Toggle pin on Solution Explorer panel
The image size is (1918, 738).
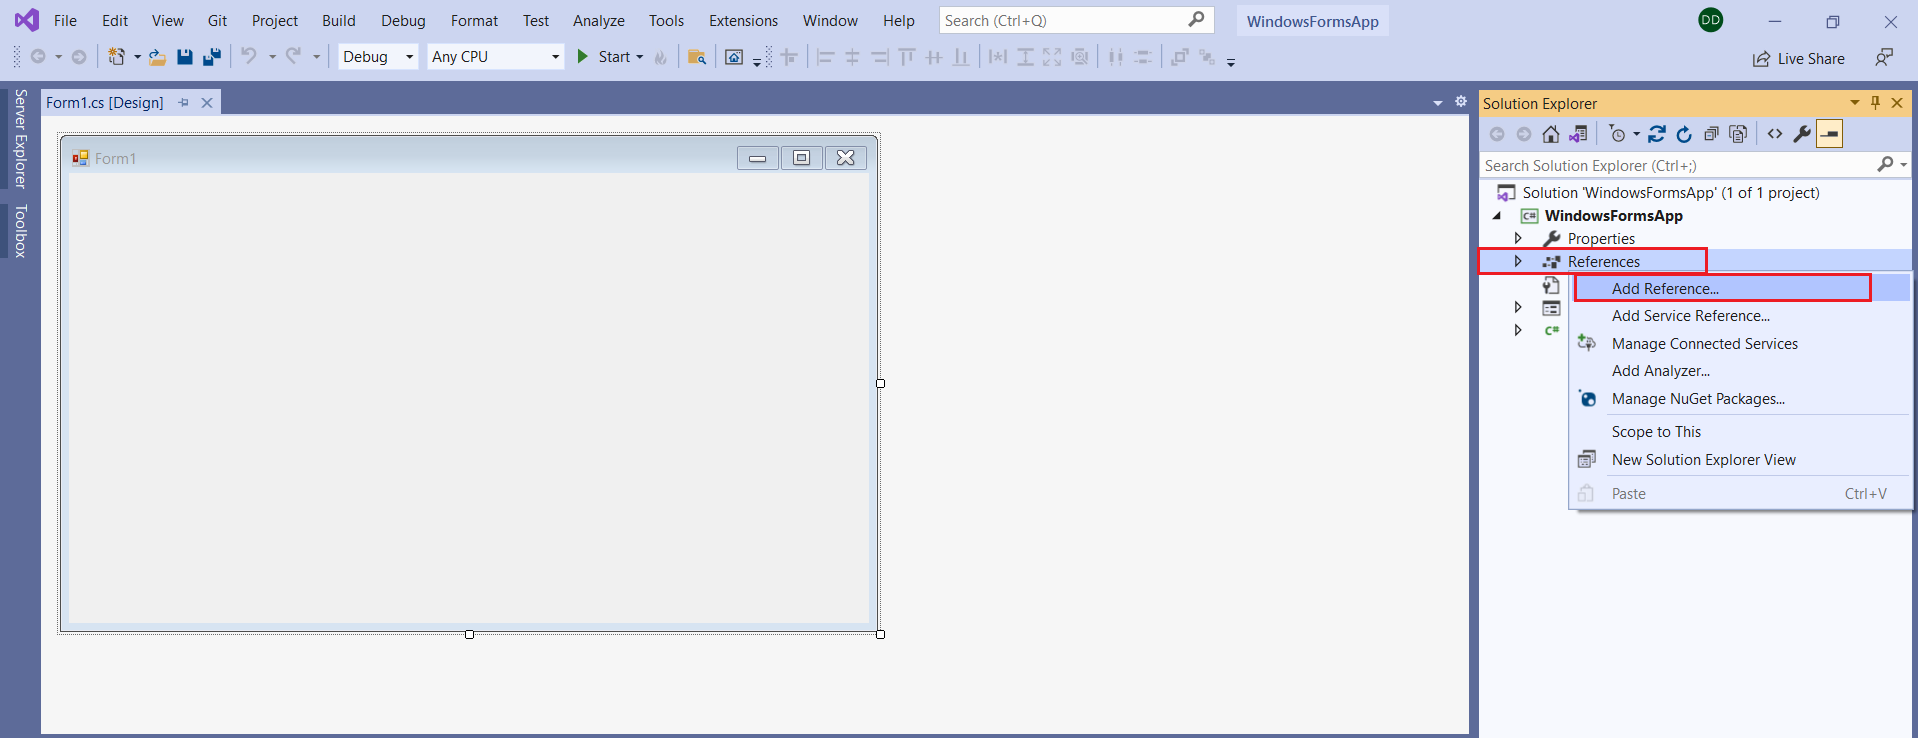(1875, 103)
